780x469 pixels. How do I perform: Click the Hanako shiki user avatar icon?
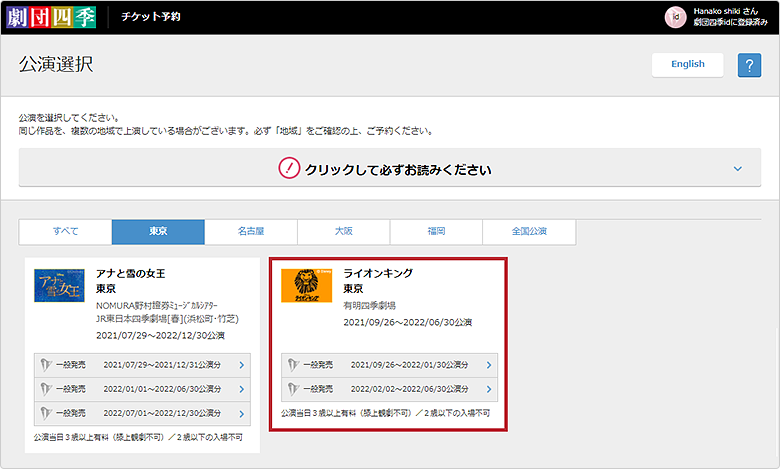pos(676,17)
